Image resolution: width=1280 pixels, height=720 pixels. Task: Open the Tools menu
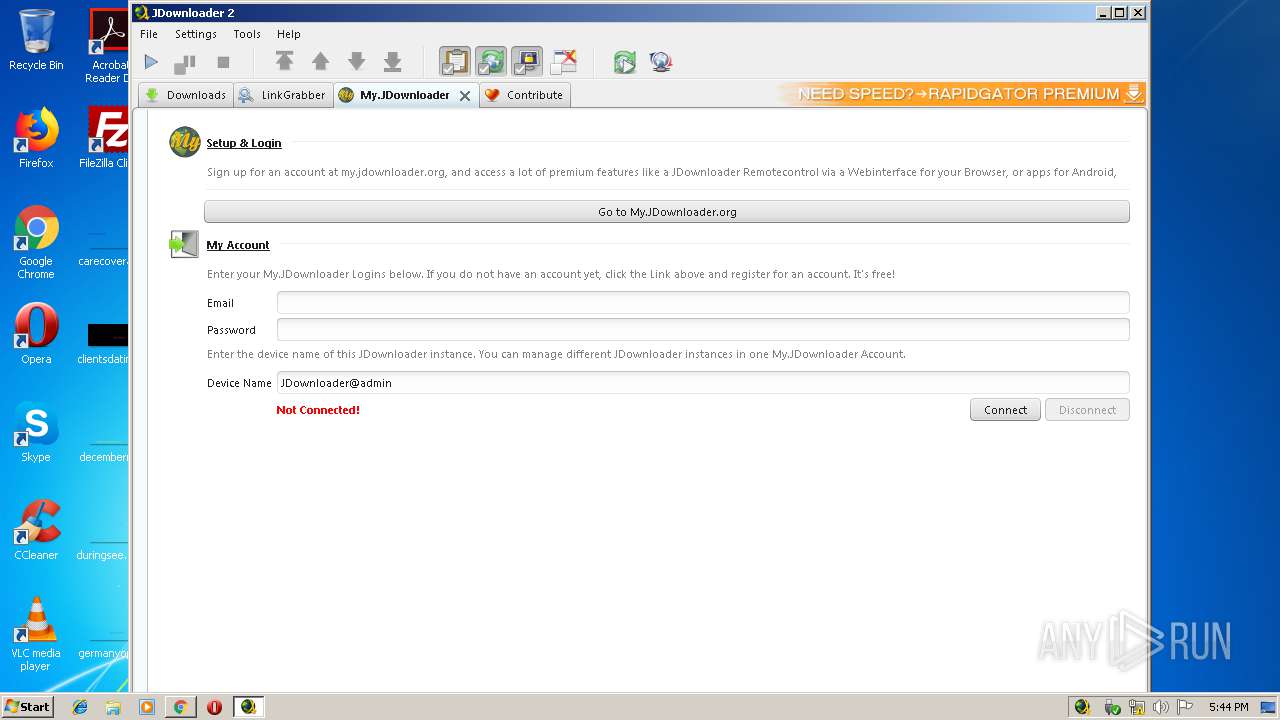coord(247,34)
